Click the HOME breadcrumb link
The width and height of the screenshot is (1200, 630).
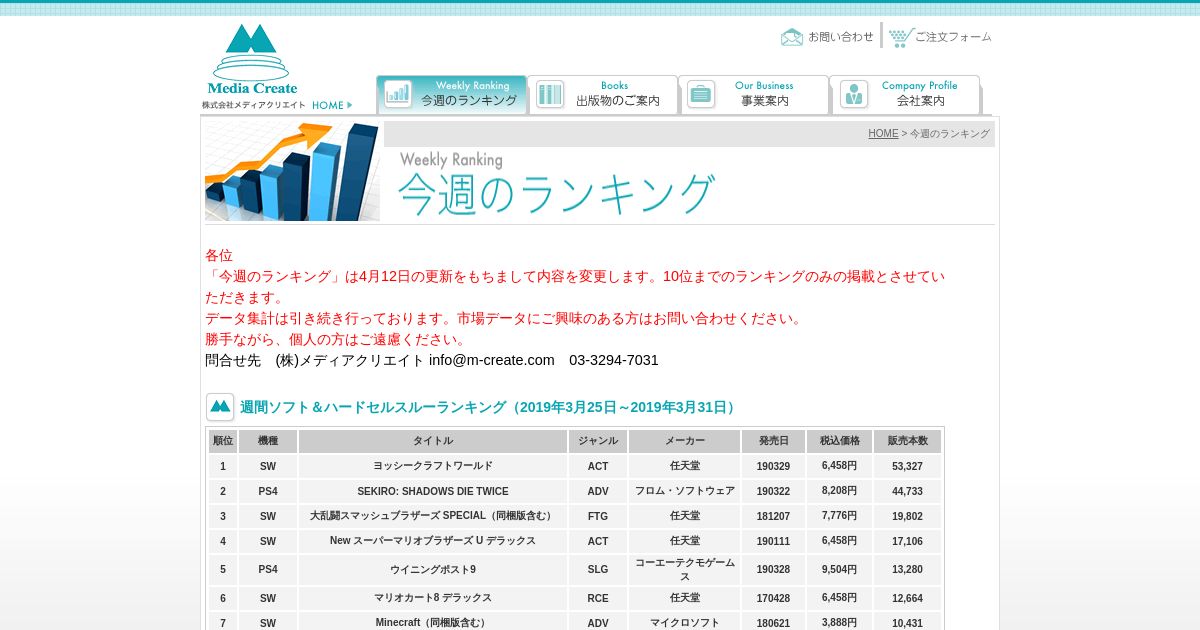(883, 134)
